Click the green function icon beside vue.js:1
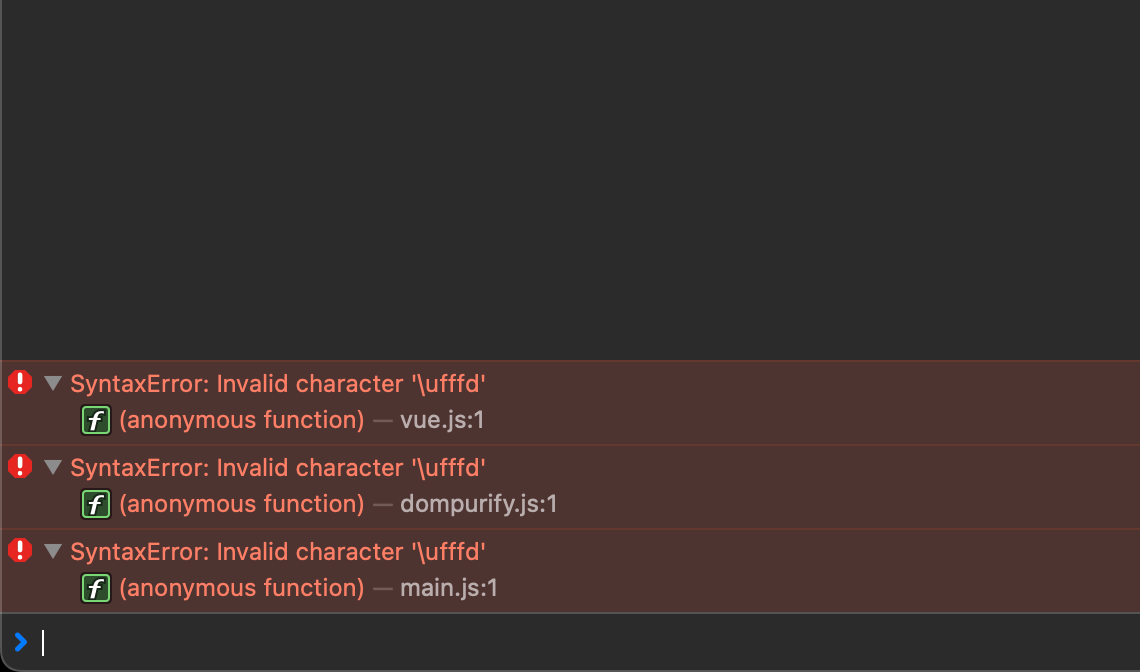Viewport: 1140px width, 672px height. pyautogui.click(x=96, y=420)
